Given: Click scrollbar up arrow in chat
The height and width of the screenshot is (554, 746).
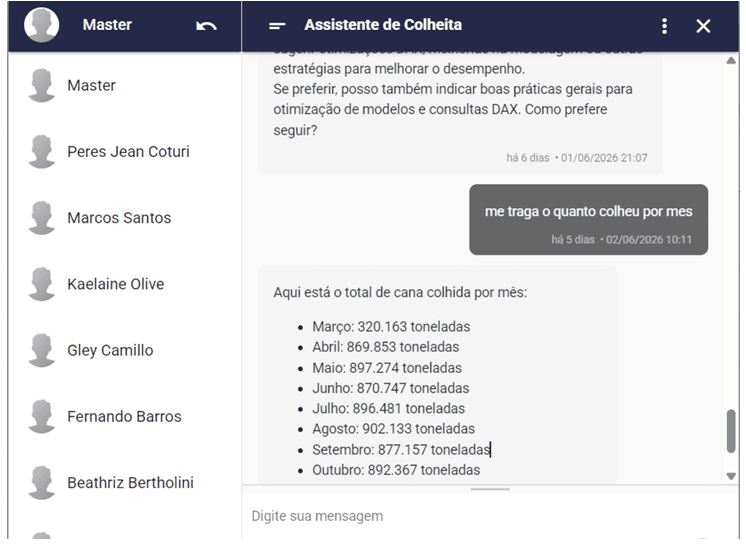Looking at the screenshot, I should click(x=731, y=60).
